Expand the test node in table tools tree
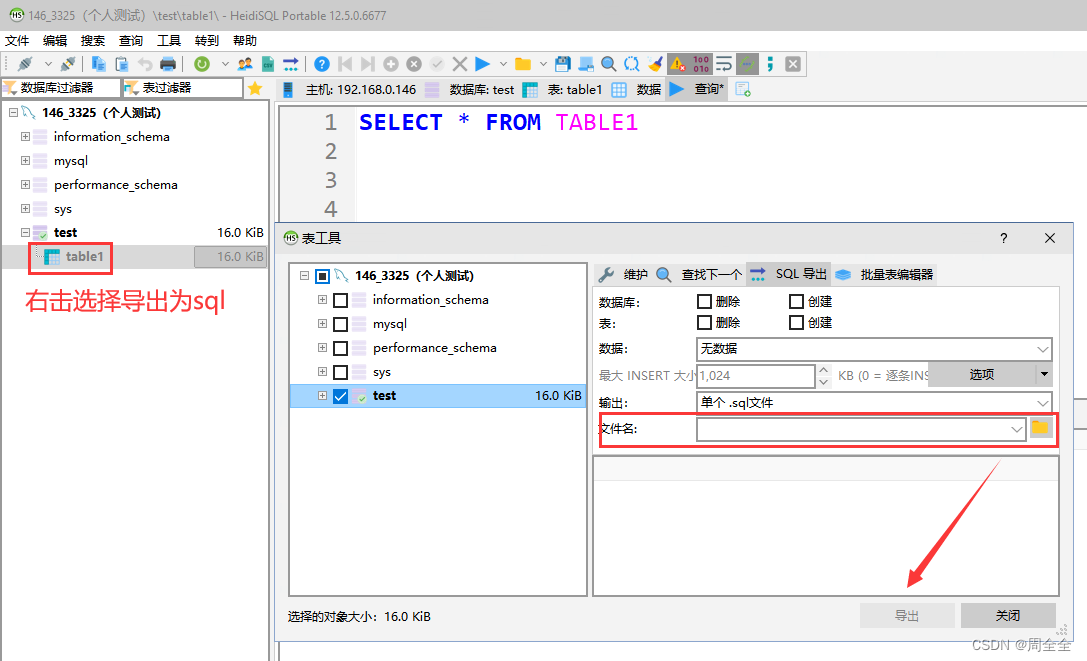Viewport: 1087px width, 661px height. 322,395
